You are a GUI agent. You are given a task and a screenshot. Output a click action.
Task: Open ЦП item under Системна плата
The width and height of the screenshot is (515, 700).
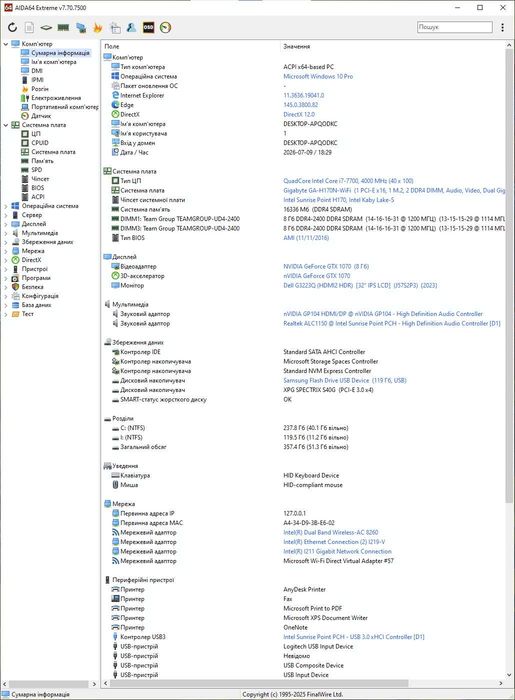pos(36,134)
